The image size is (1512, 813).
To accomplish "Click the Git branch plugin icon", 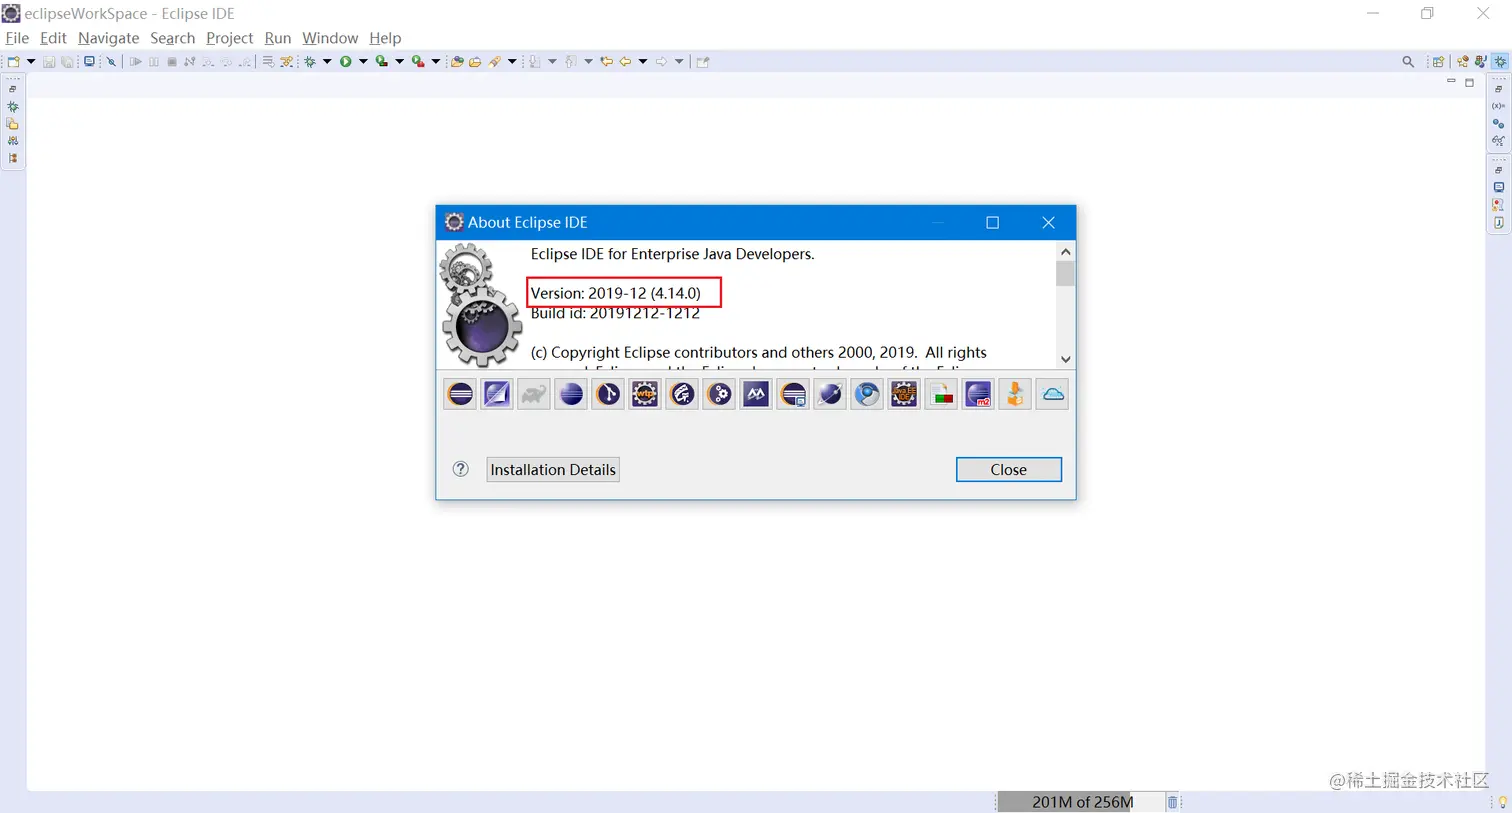I will (x=608, y=394).
